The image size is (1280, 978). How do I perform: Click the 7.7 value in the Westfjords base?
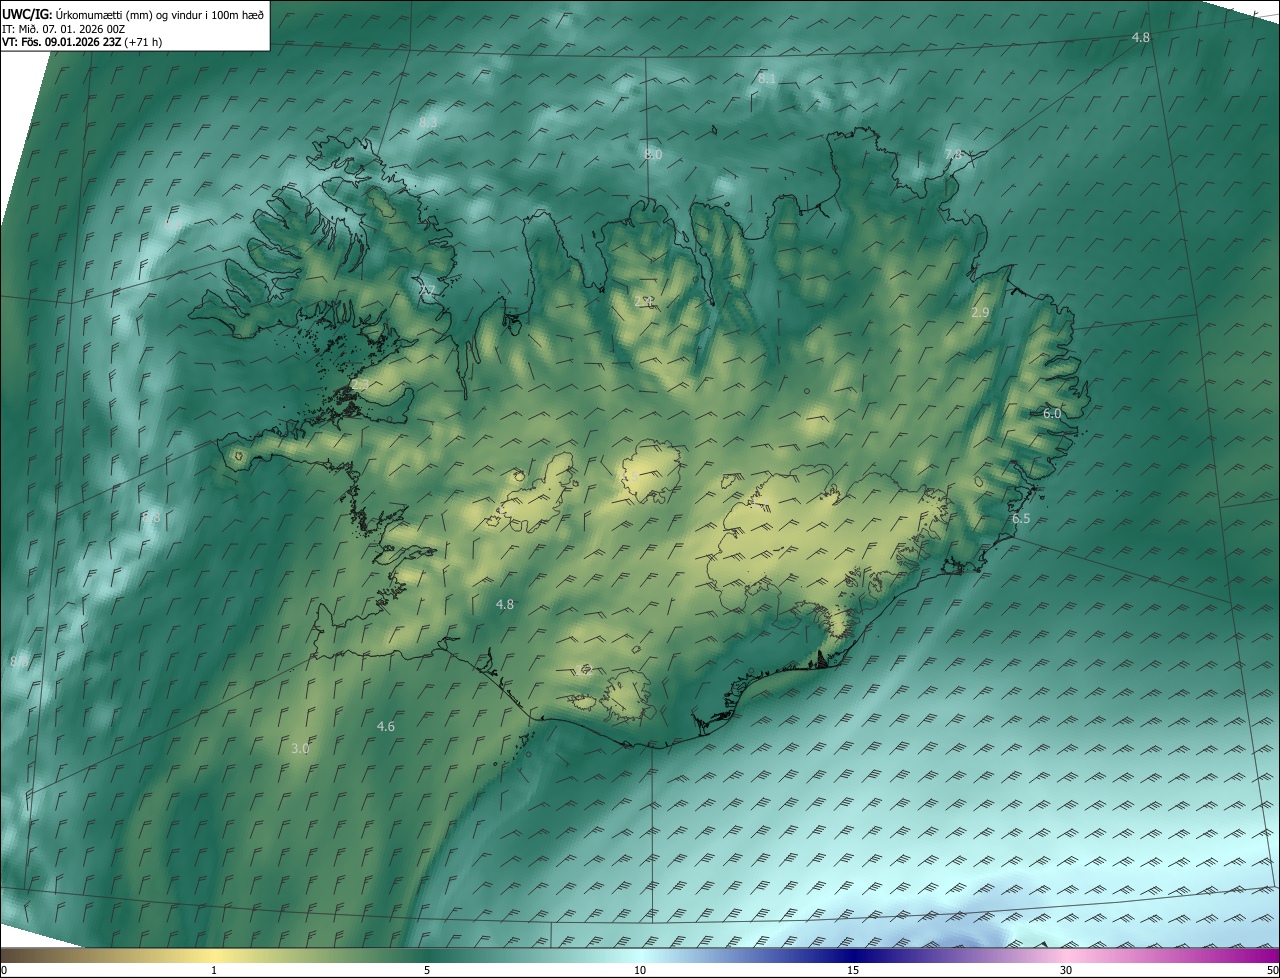pos(427,291)
